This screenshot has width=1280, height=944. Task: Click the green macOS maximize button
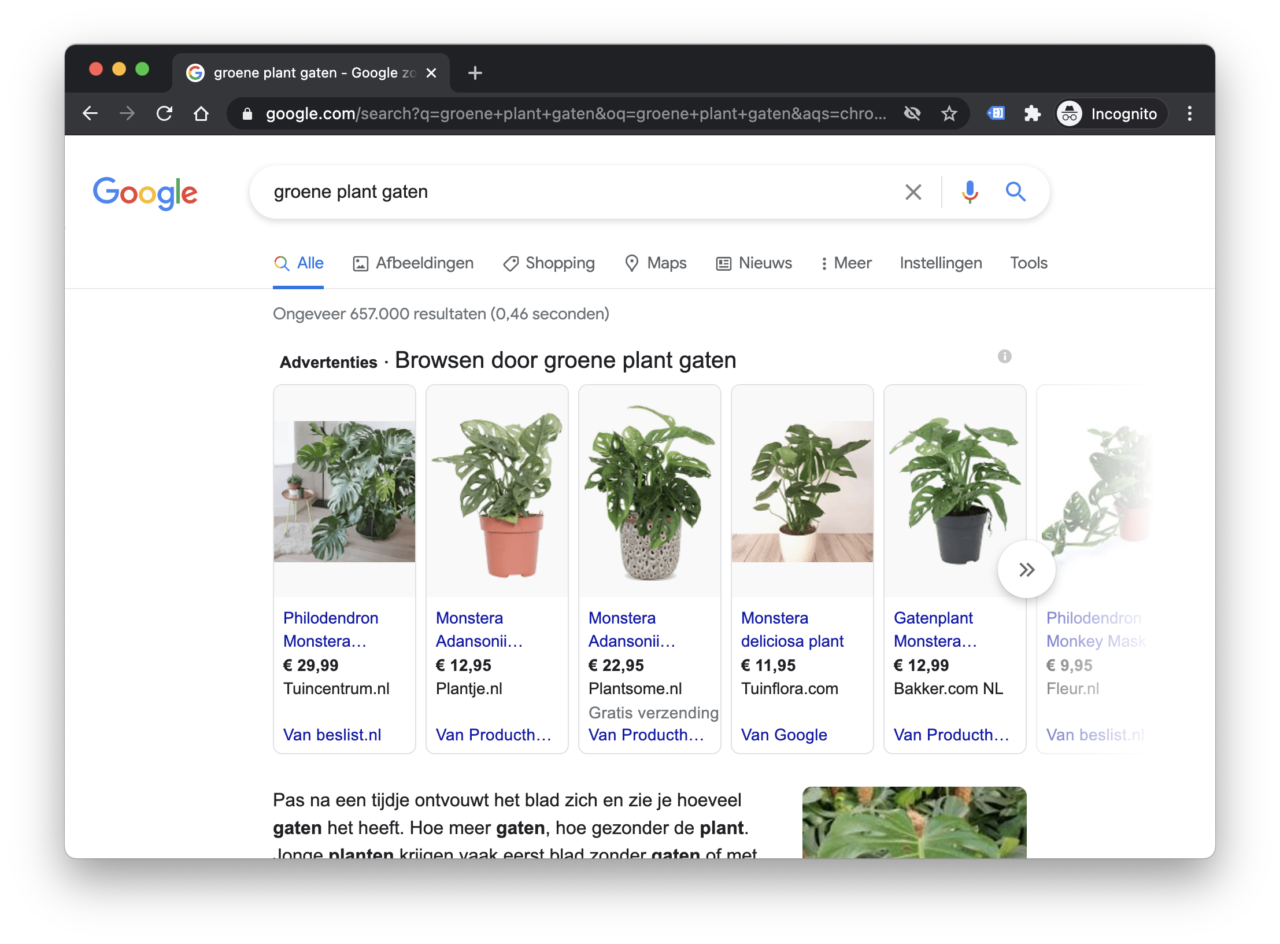click(142, 69)
